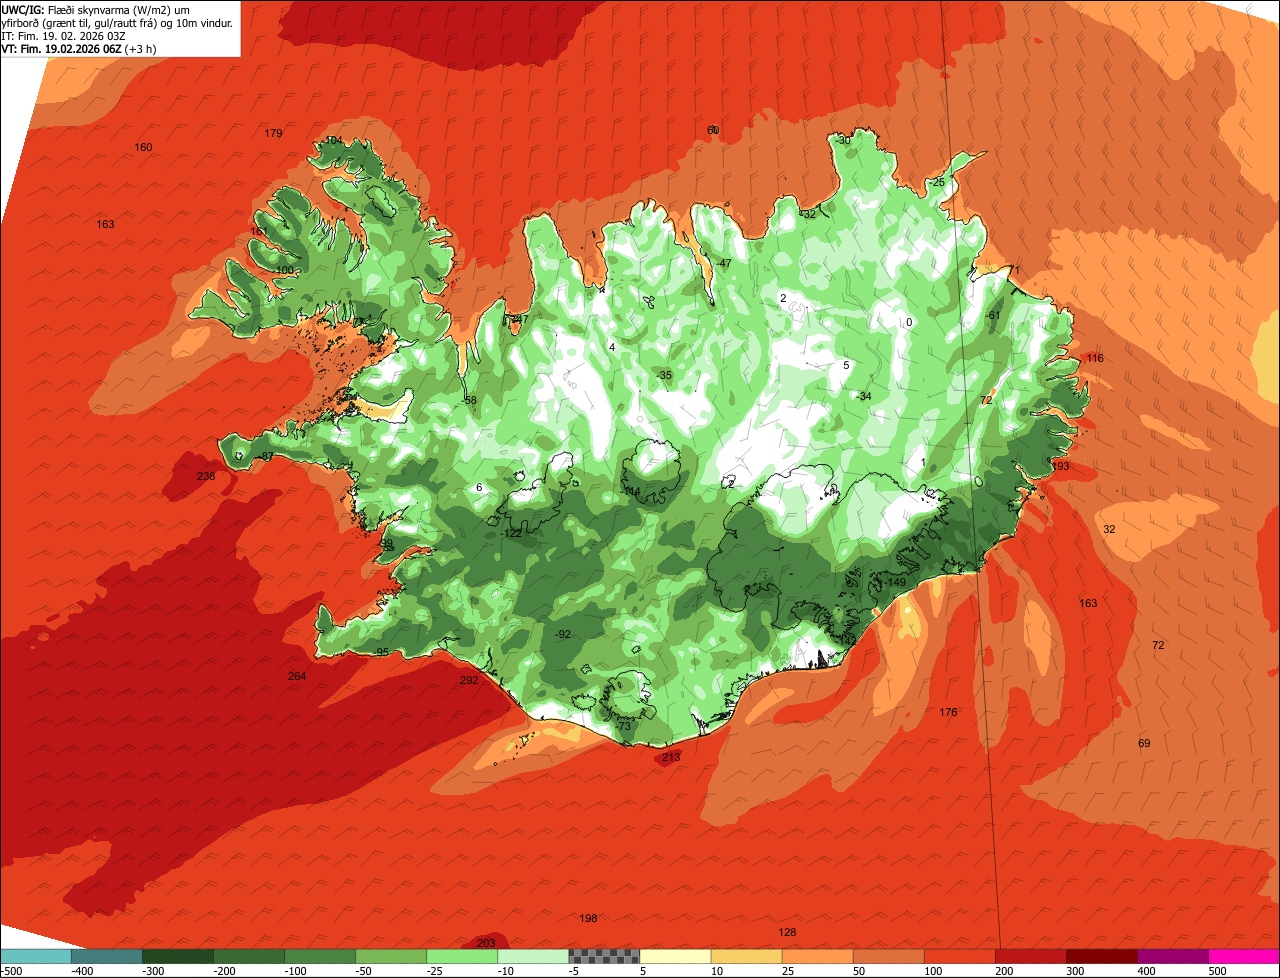Select the map value '-61' in east Iceland
Screen dimensions: 1280x978
click(x=993, y=316)
